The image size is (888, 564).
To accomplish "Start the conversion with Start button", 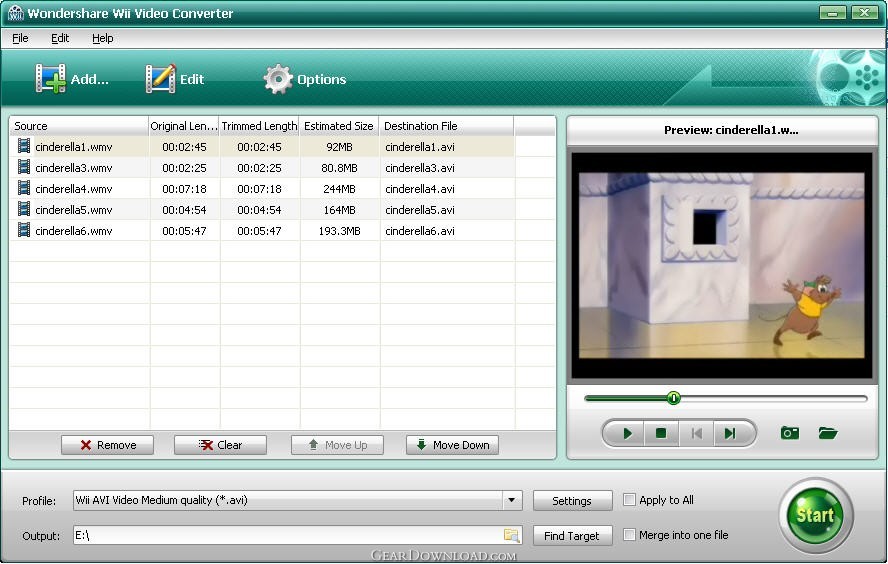I will [816, 515].
